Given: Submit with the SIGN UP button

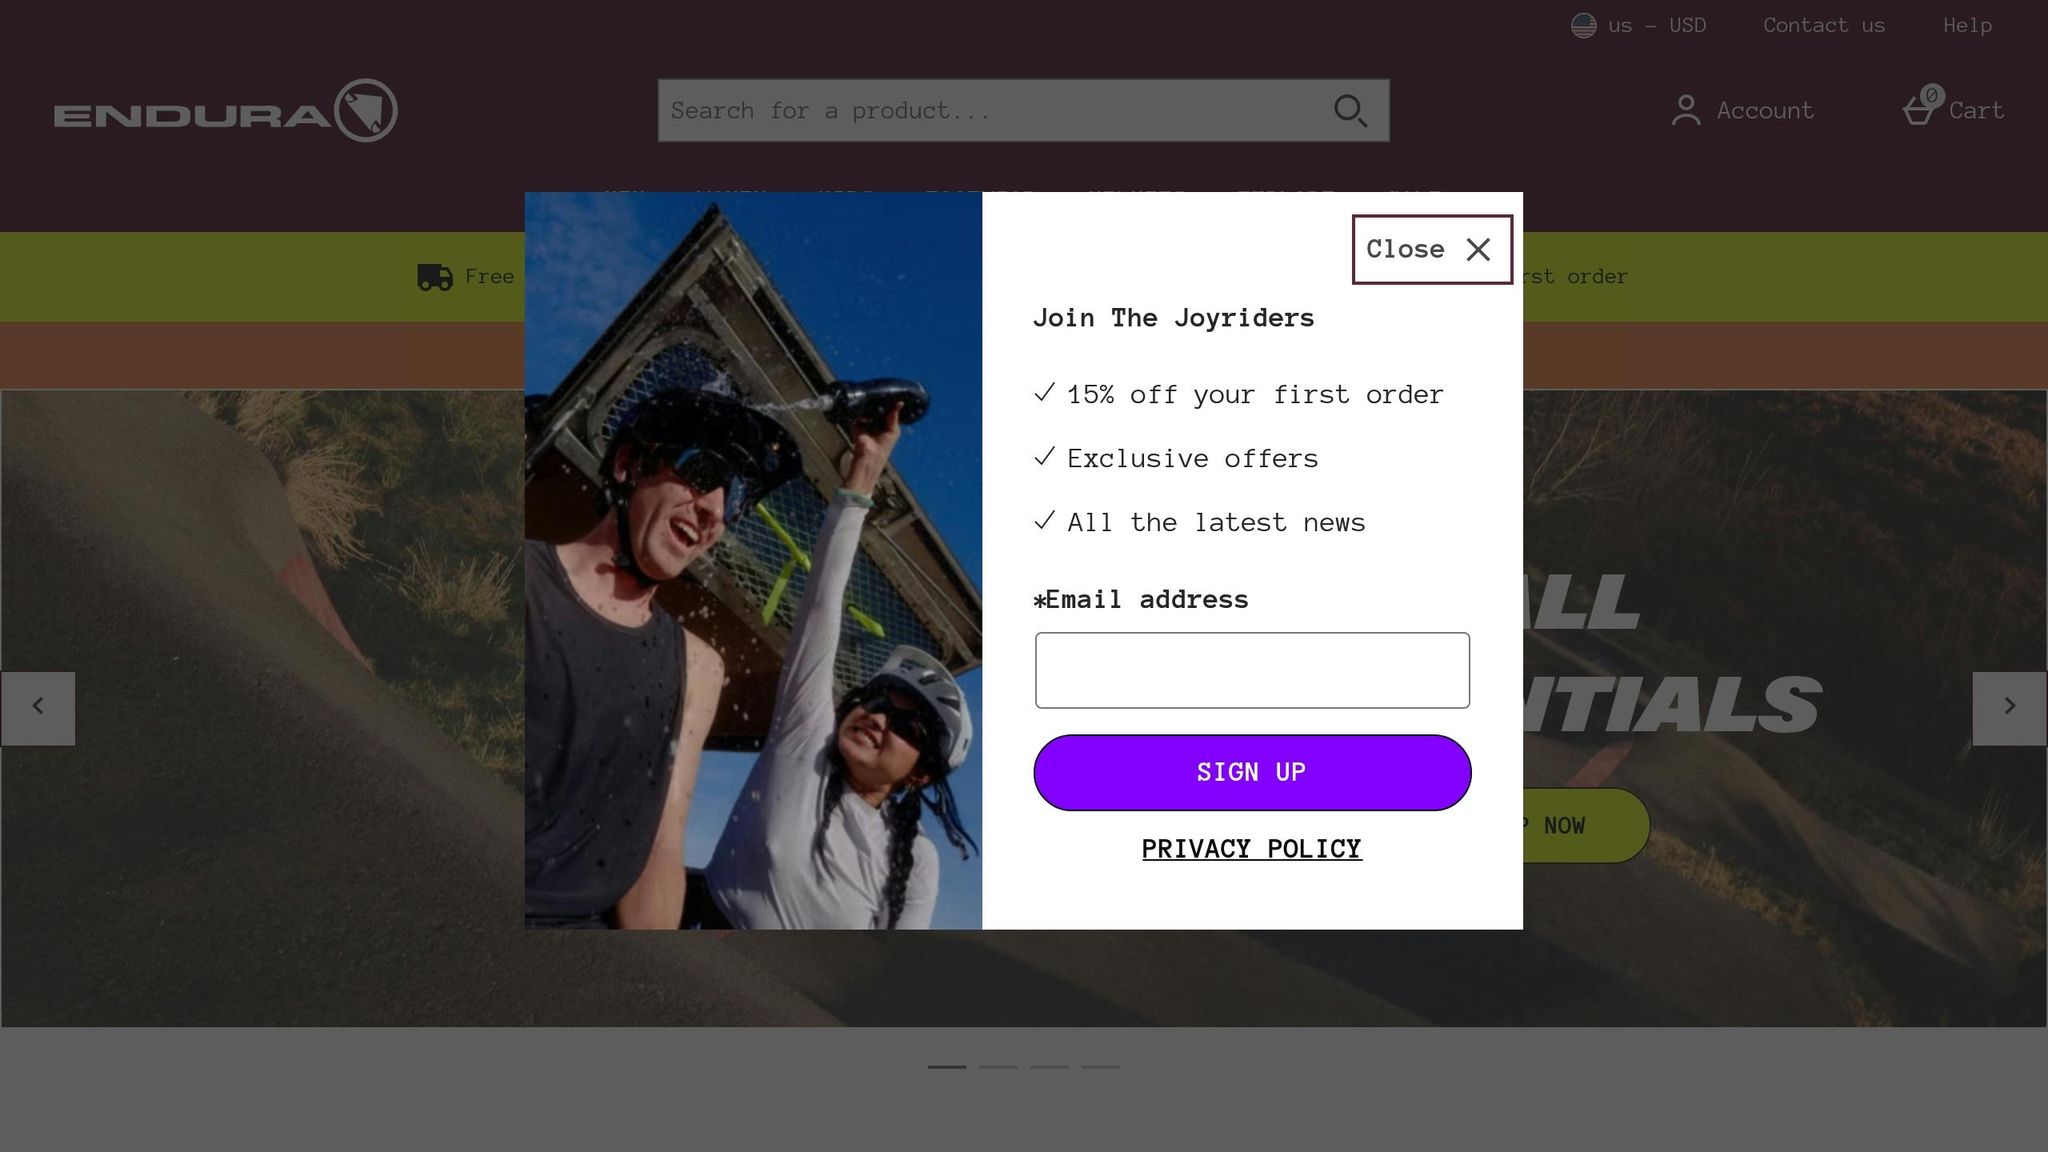Looking at the screenshot, I should click(1252, 772).
